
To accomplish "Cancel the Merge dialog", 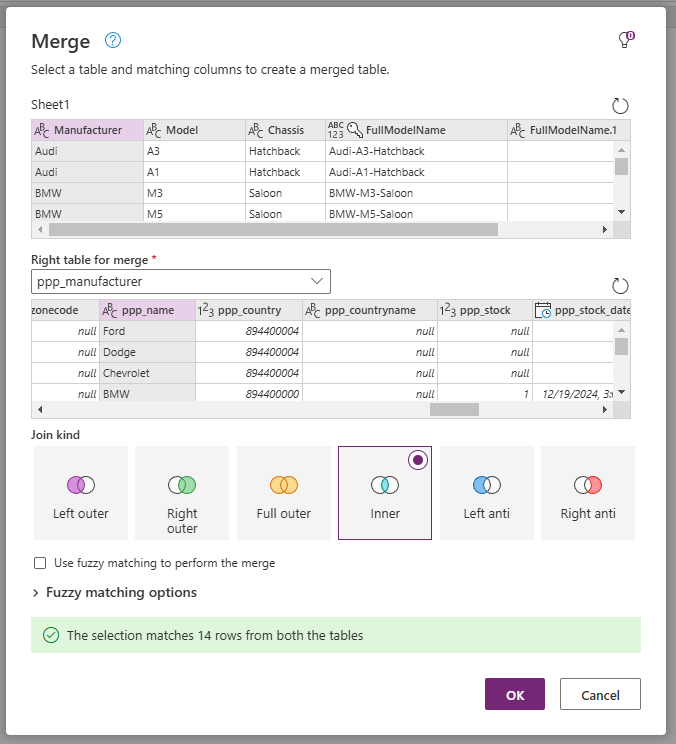I will coord(600,694).
